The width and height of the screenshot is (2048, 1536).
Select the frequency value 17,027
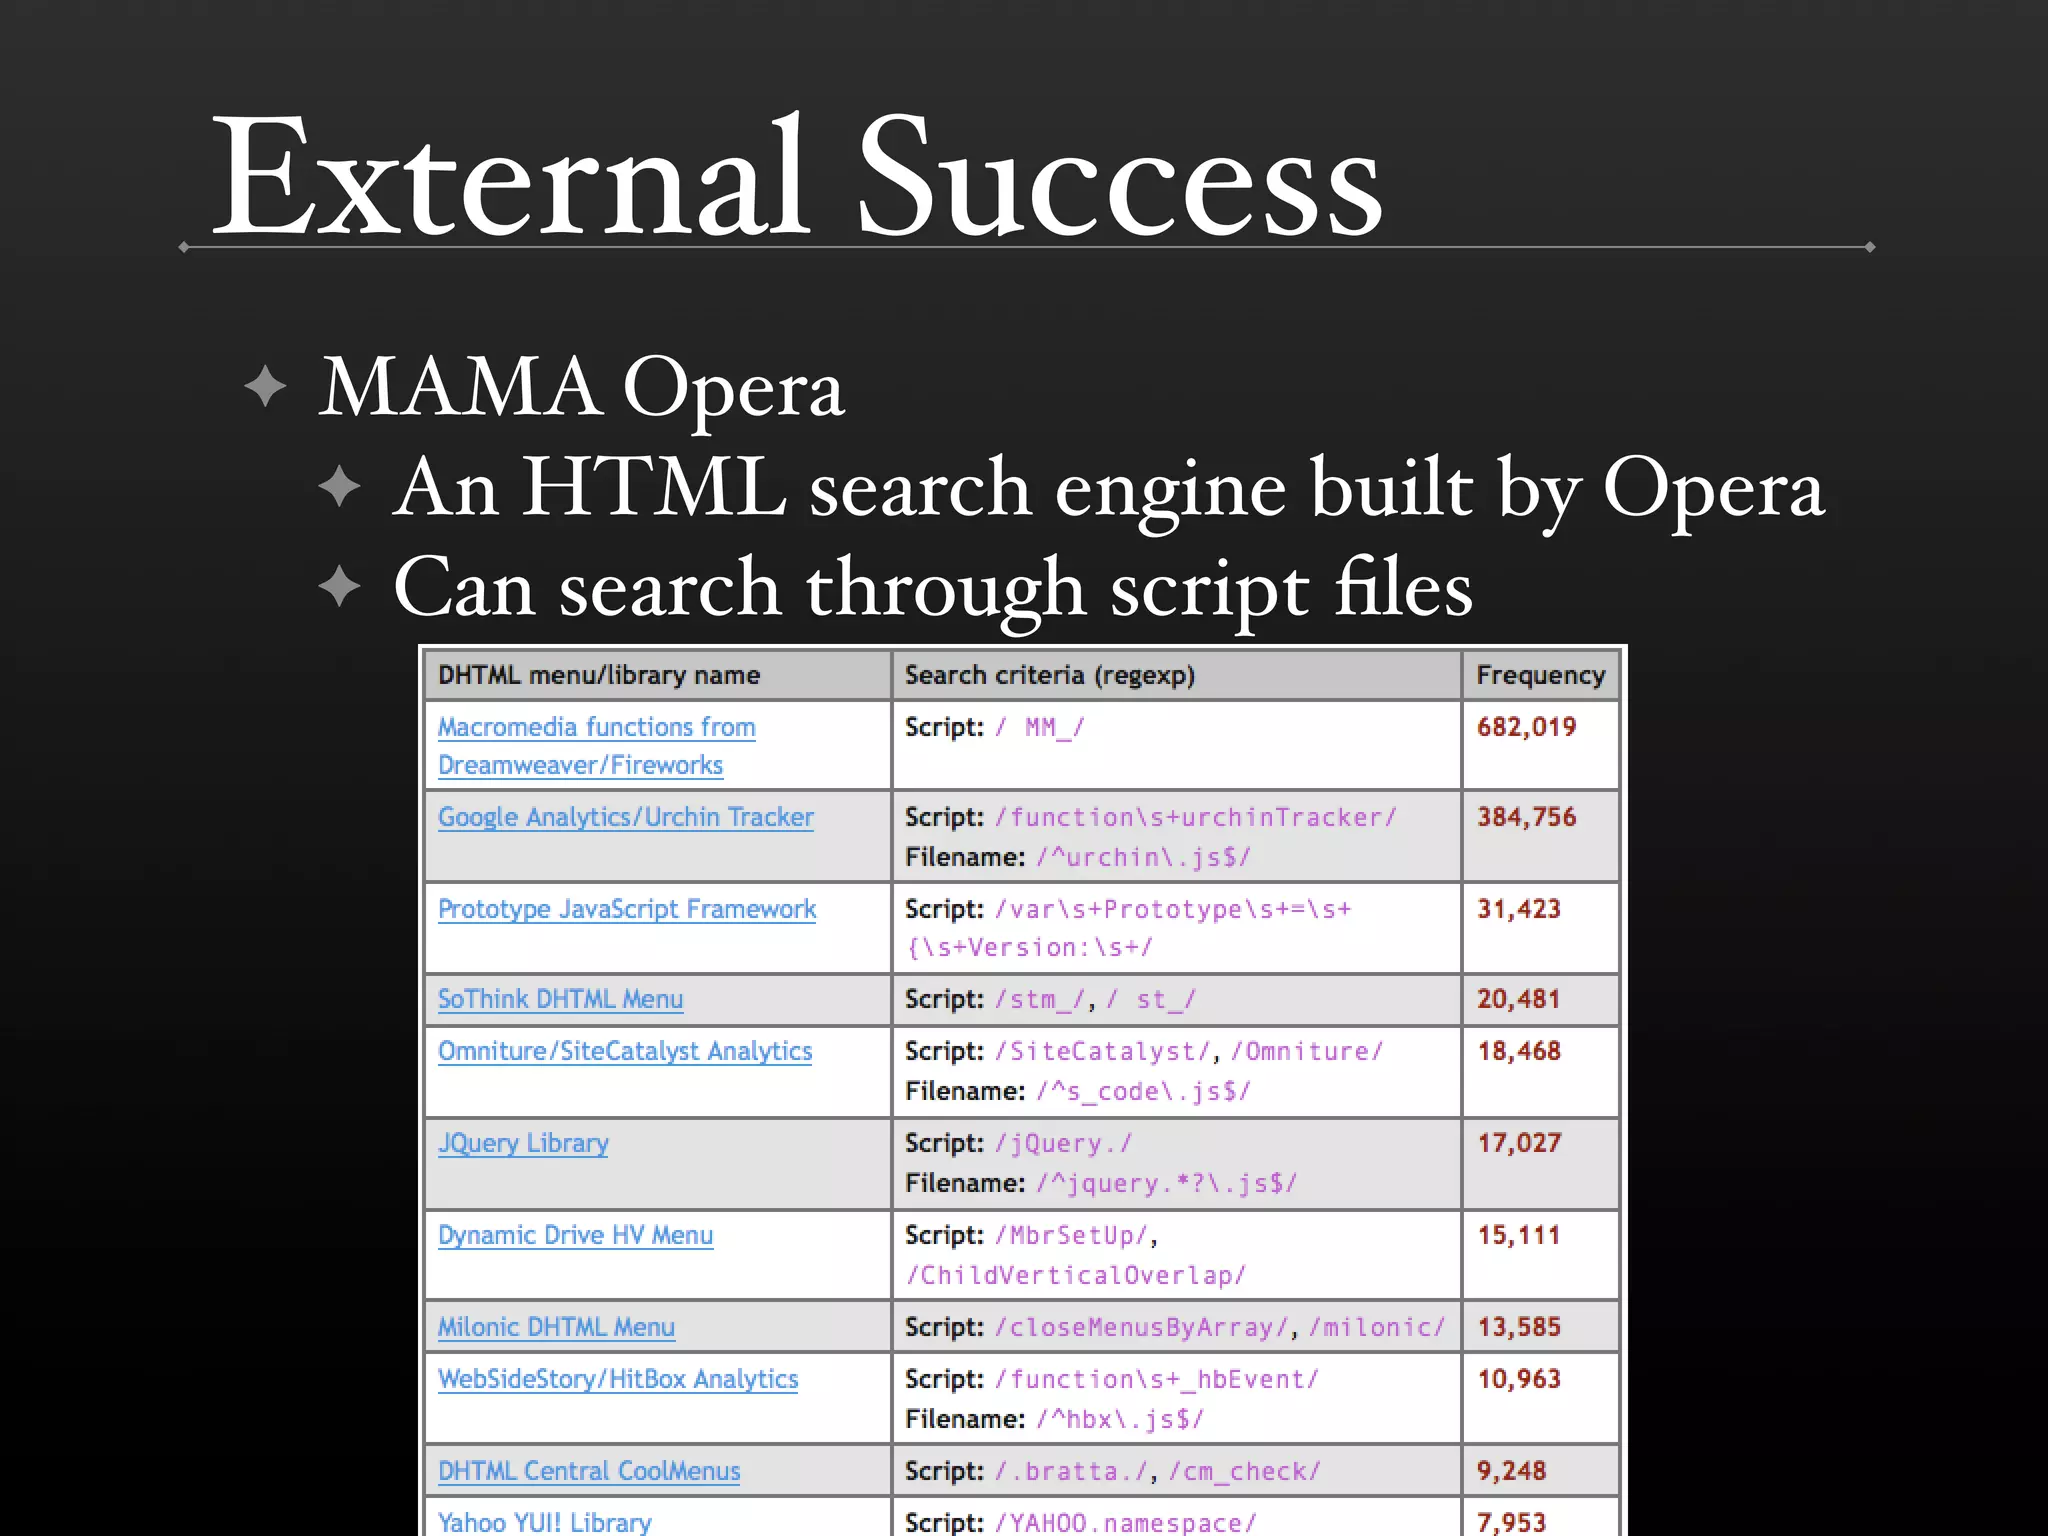tap(1519, 1143)
